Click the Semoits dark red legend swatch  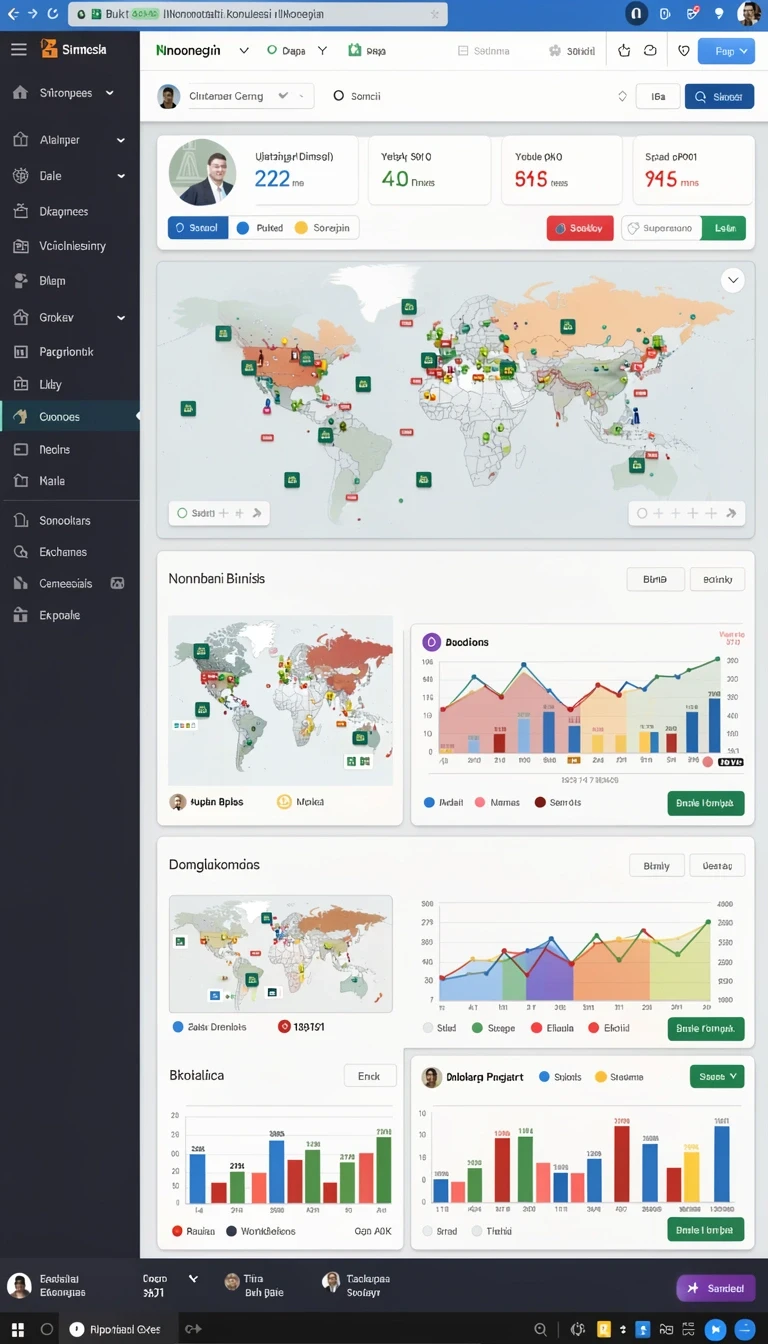[541, 802]
